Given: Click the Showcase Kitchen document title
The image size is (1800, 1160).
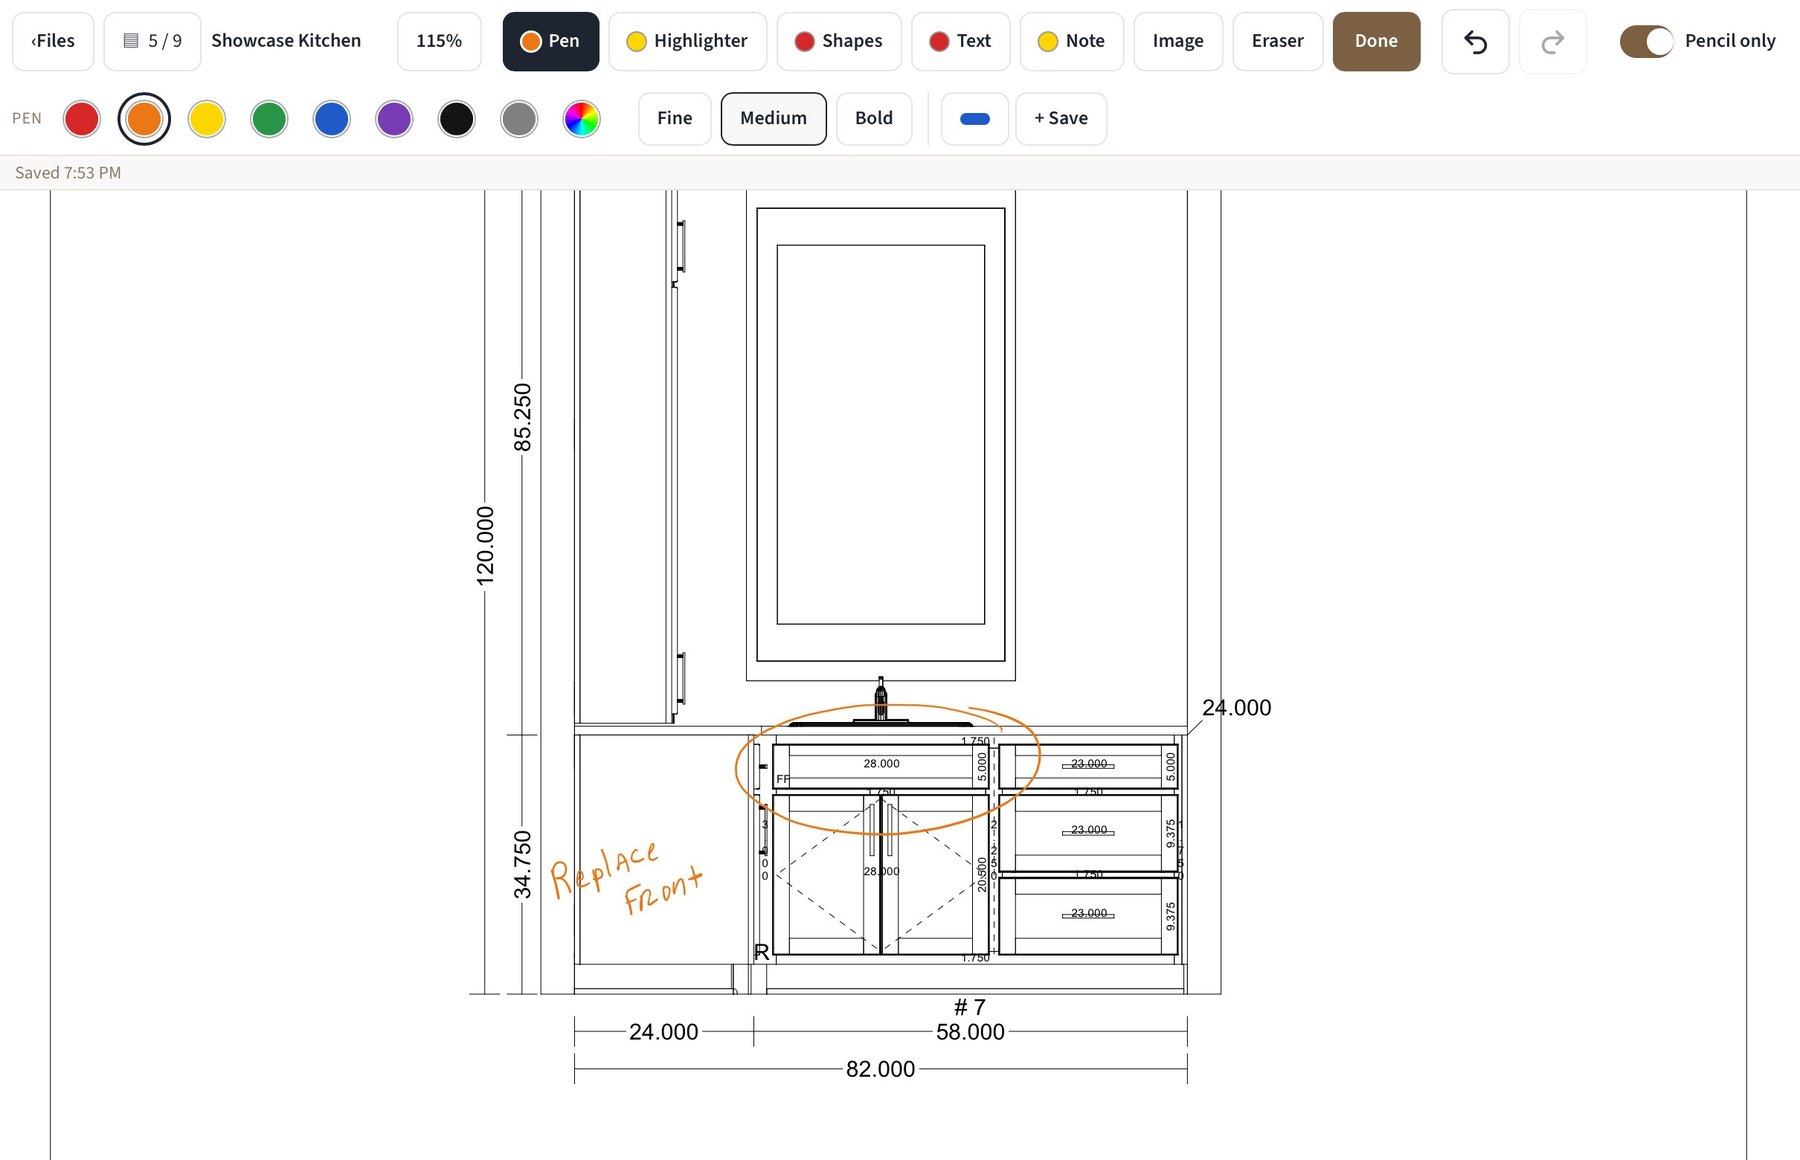Looking at the screenshot, I should (286, 41).
